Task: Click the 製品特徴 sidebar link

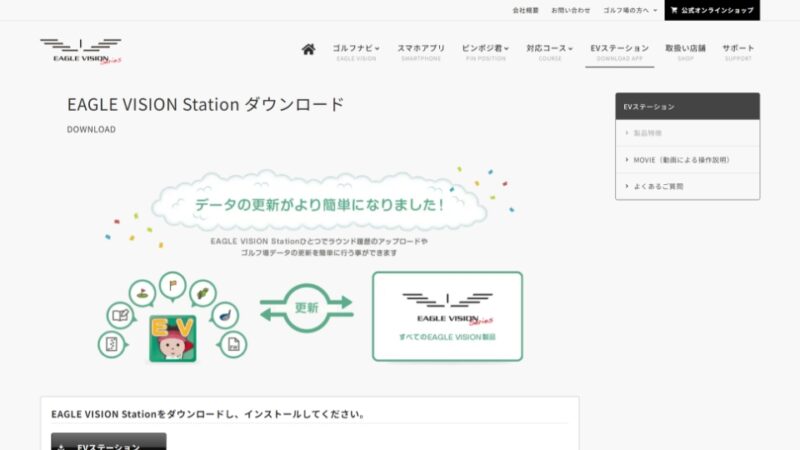Action: pyautogui.click(x=687, y=133)
